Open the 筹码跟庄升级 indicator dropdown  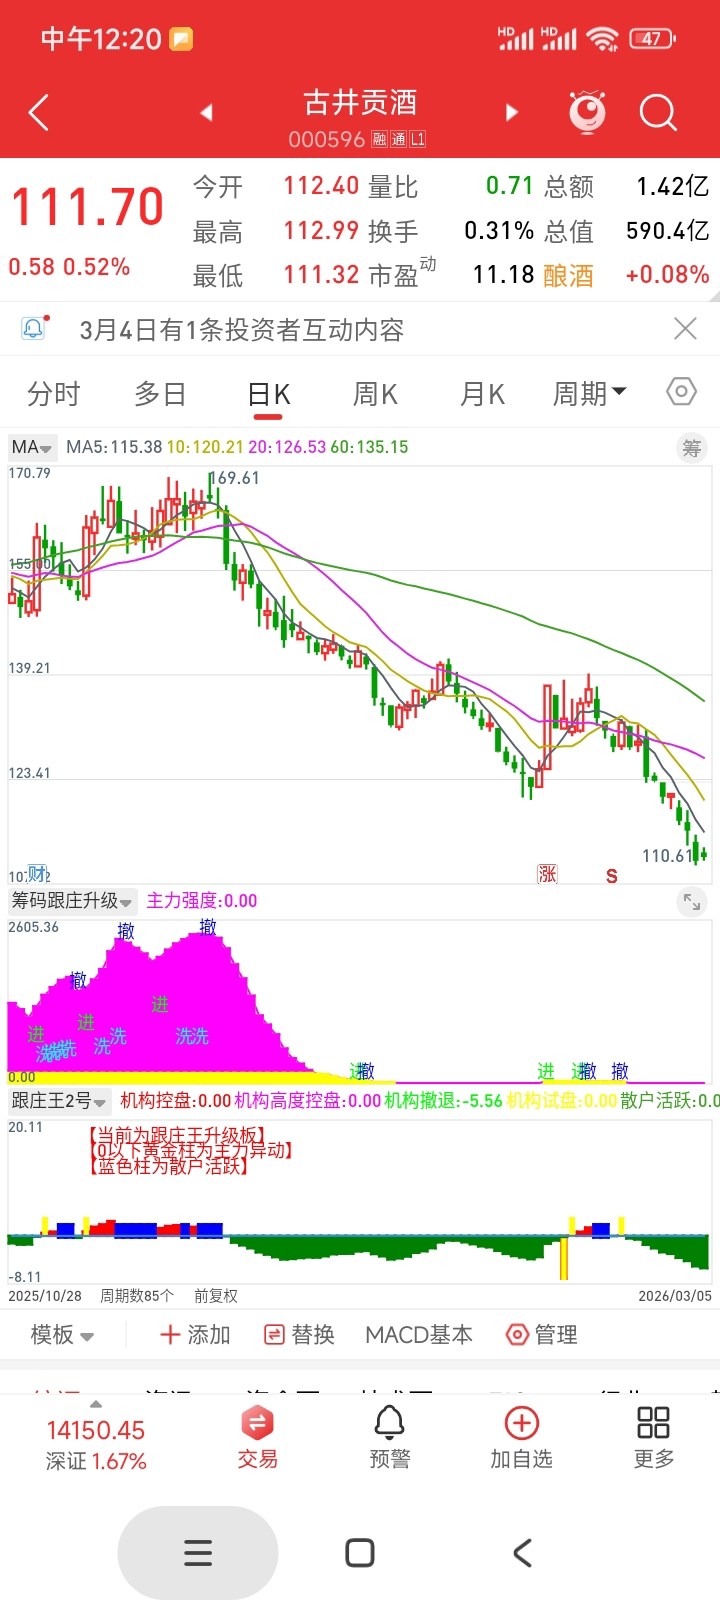click(x=72, y=901)
